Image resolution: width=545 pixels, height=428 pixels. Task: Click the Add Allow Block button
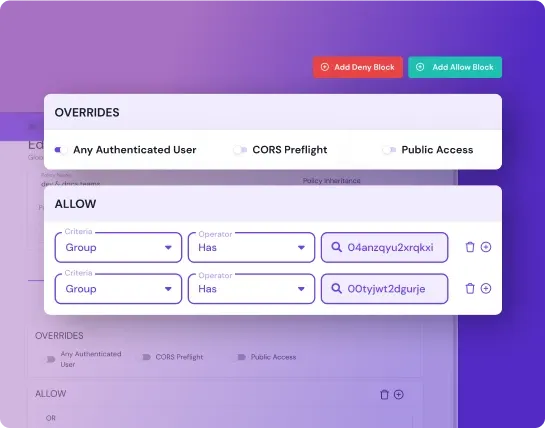[455, 67]
